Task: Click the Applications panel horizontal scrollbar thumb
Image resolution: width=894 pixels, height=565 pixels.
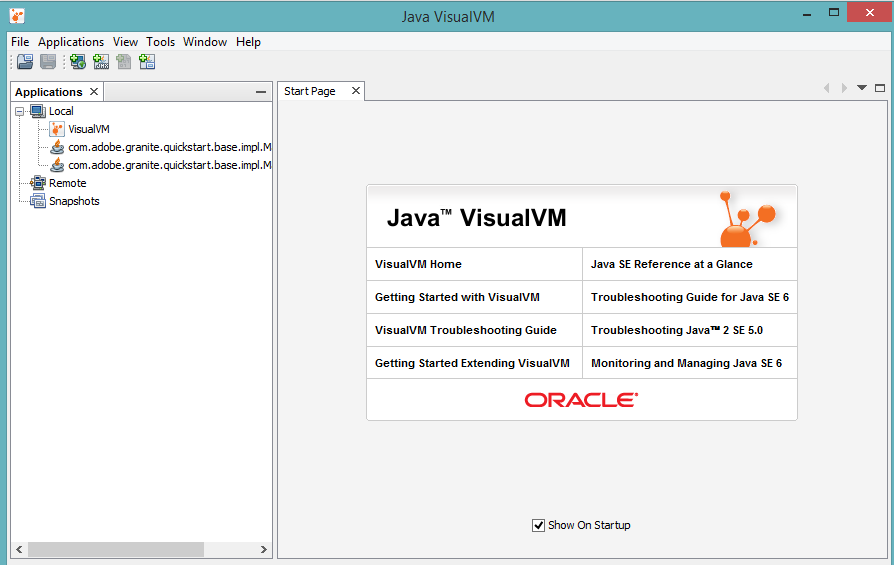Action: coord(116,550)
